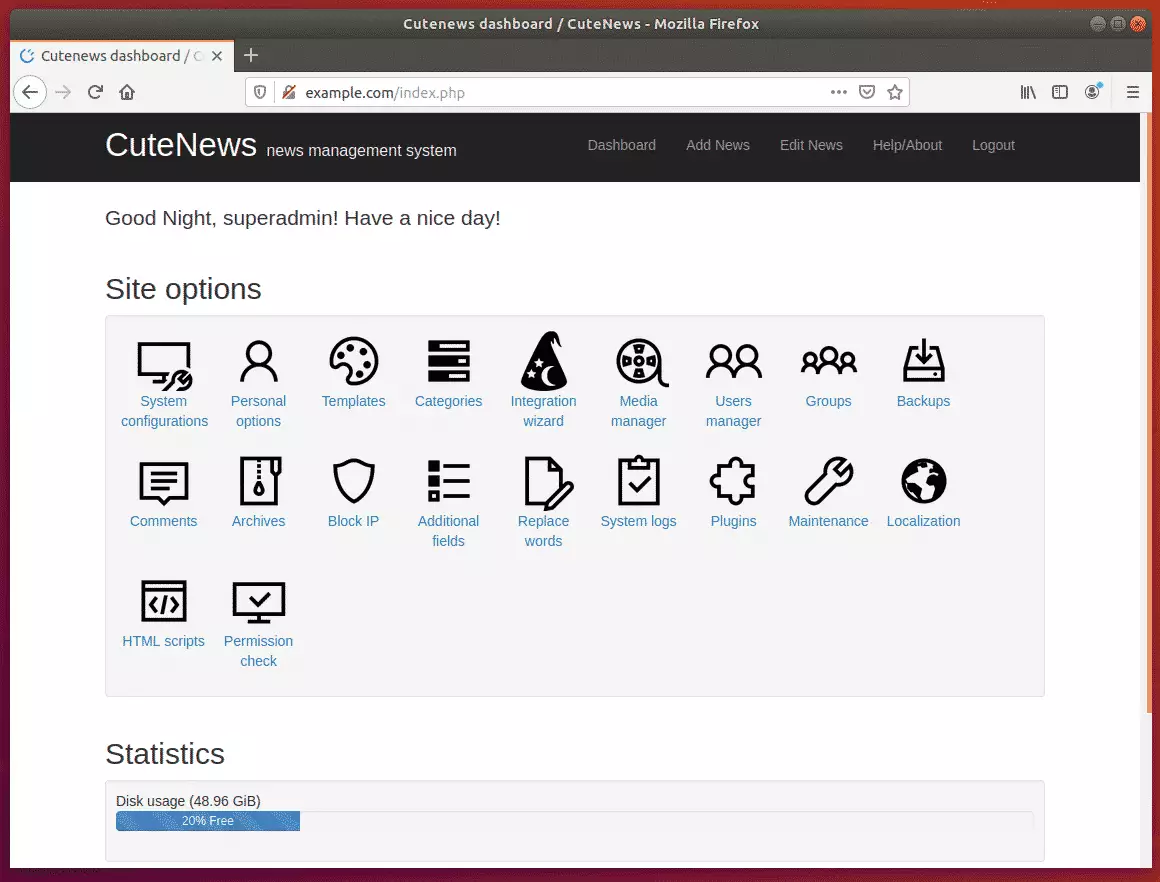Open the Firefox Library icon

pos(1028,92)
